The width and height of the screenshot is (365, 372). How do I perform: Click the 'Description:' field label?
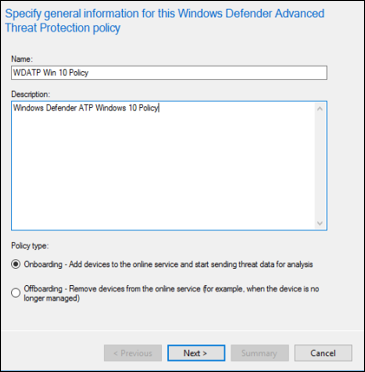pos(31,94)
